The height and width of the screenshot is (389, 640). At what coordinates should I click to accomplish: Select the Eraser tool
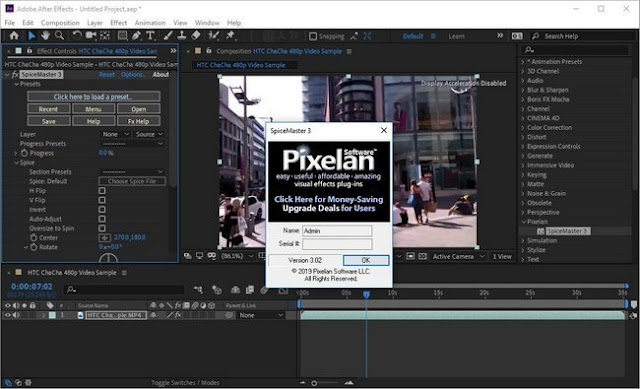pyautogui.click(x=196, y=36)
